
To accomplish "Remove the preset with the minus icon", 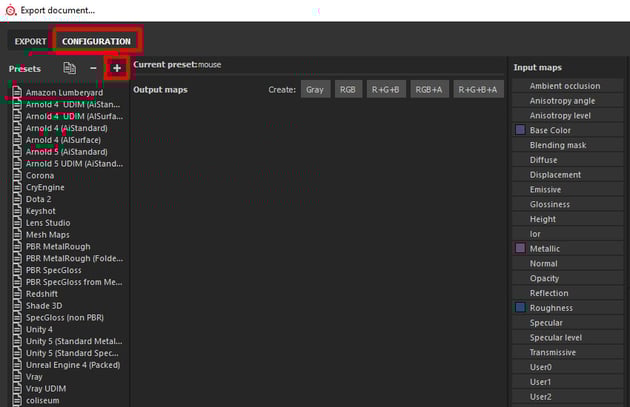I will (x=93, y=68).
